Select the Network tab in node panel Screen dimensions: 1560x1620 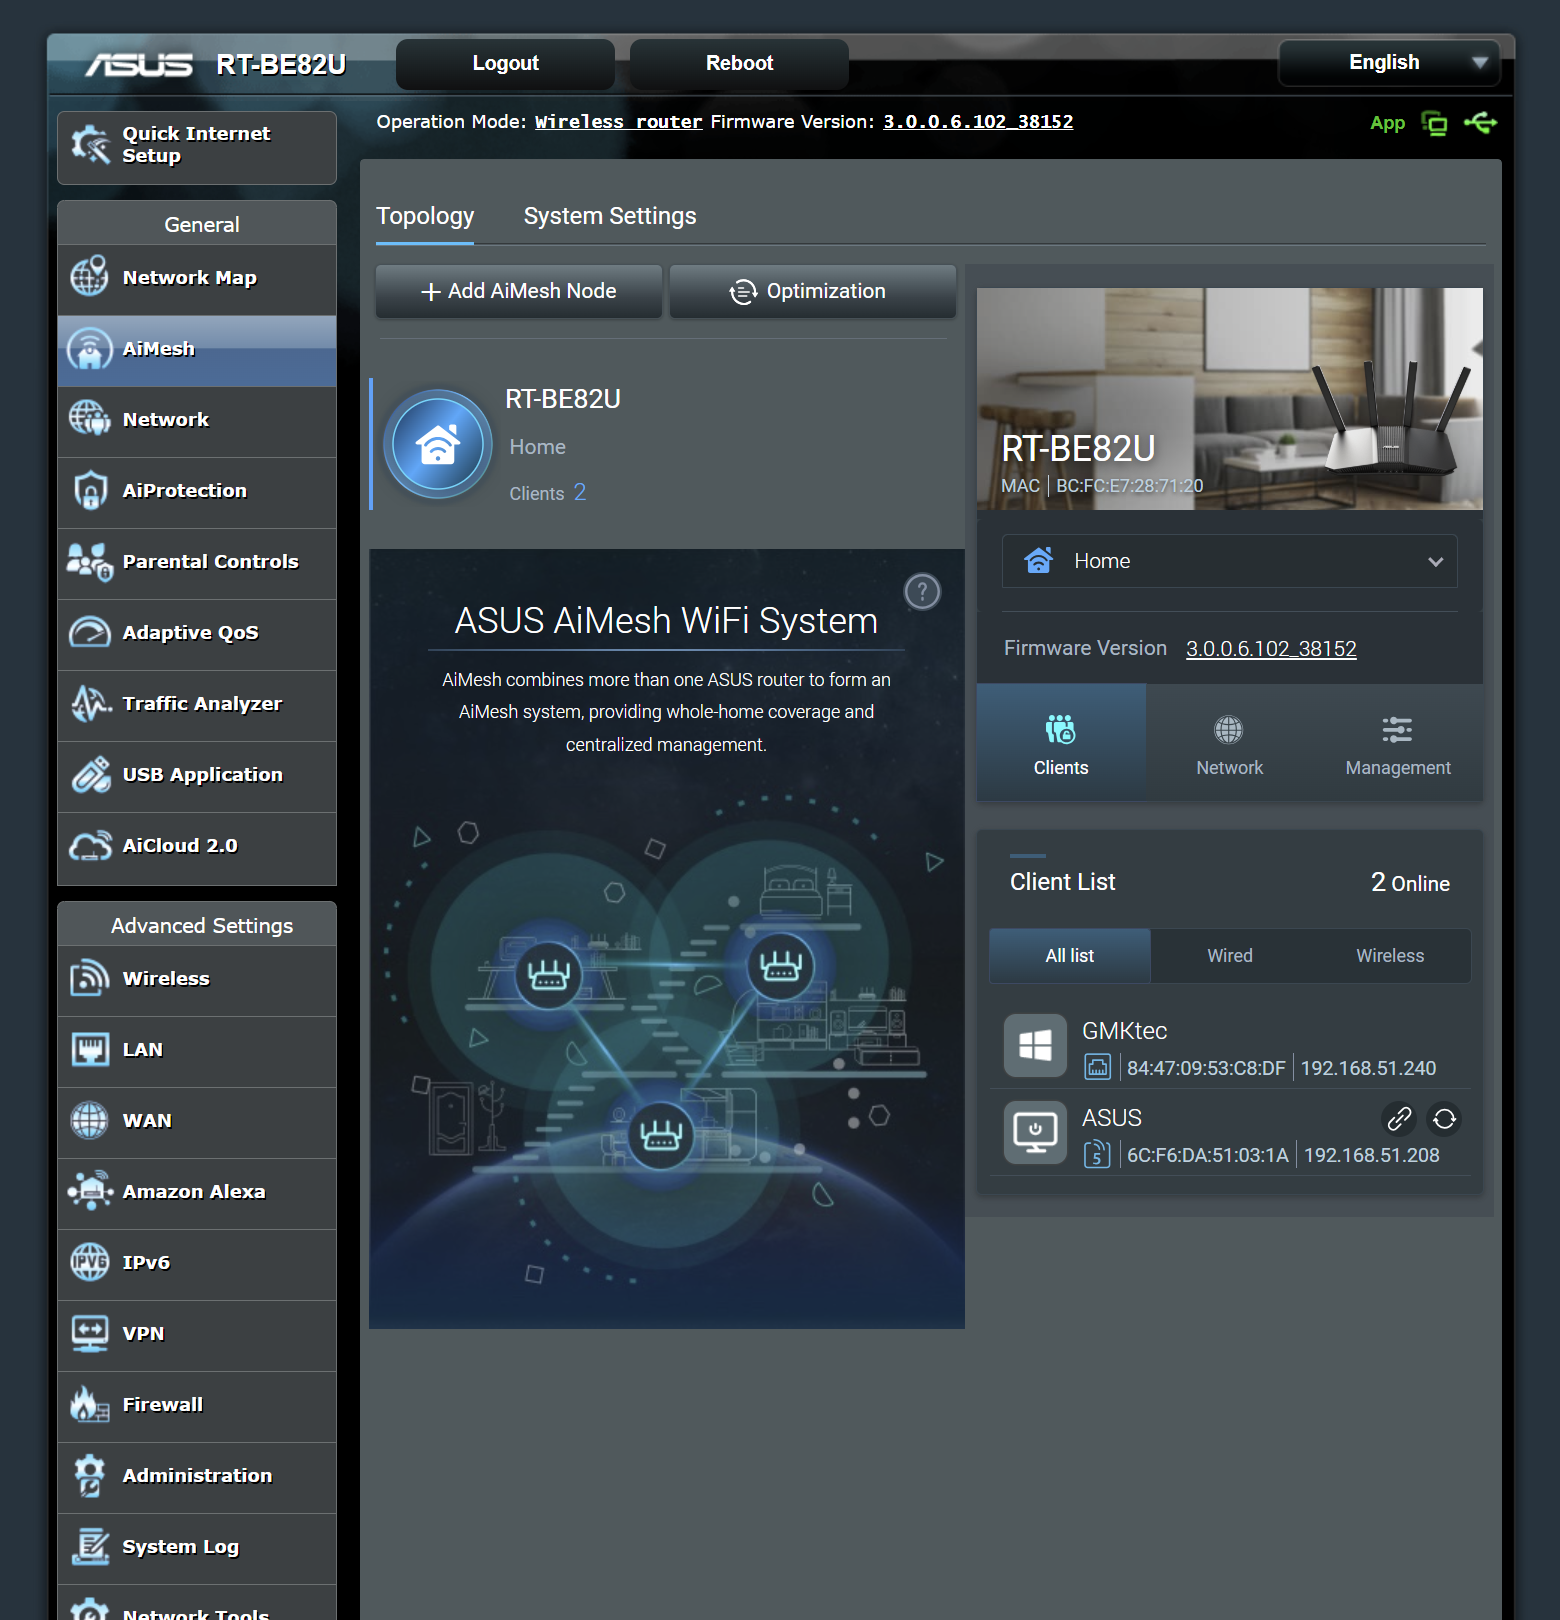pos(1230,742)
